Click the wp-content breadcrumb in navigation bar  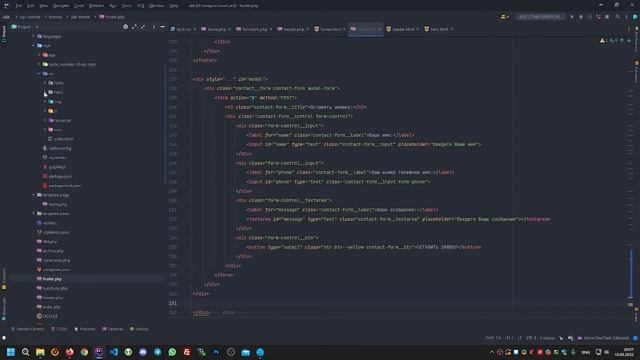[30, 17]
